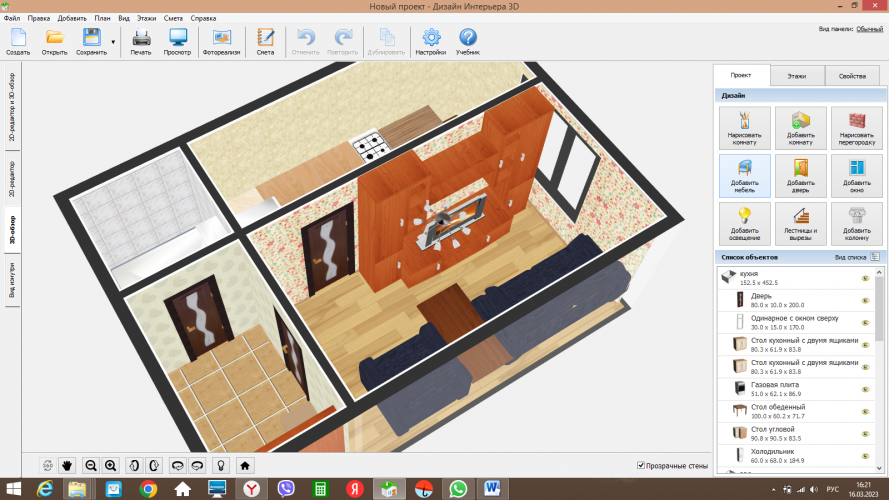Click the zoom in magnifier icon

tap(110, 465)
